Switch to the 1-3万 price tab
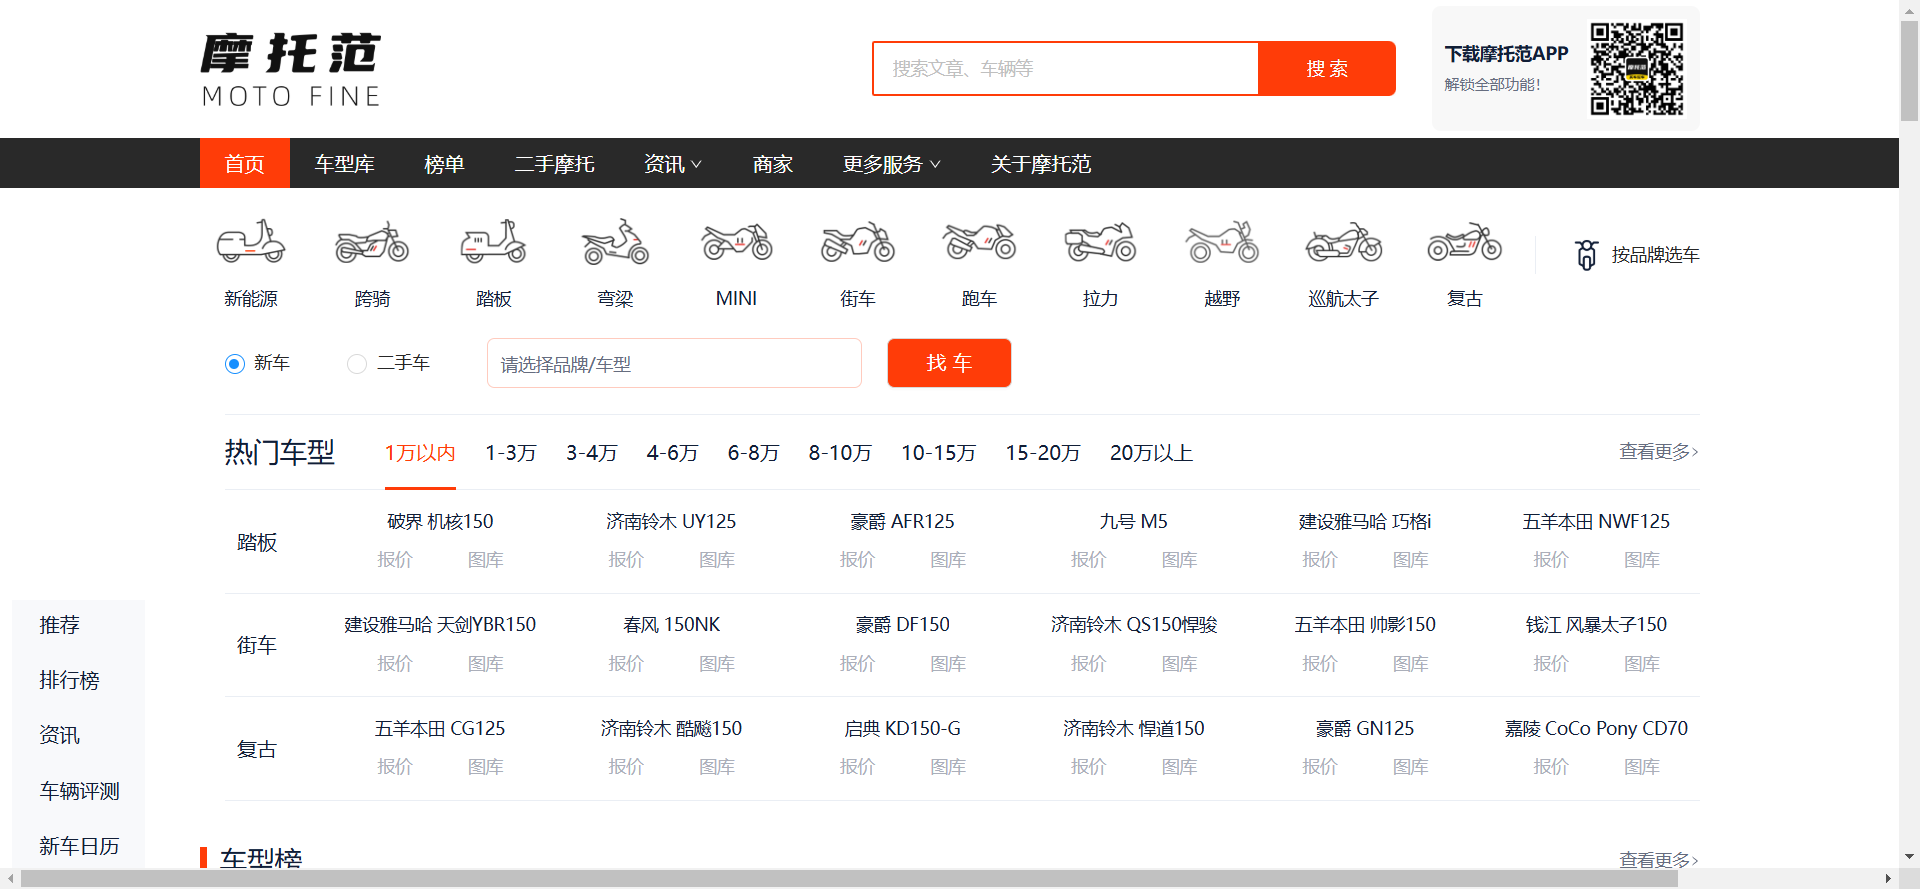 [x=511, y=453]
